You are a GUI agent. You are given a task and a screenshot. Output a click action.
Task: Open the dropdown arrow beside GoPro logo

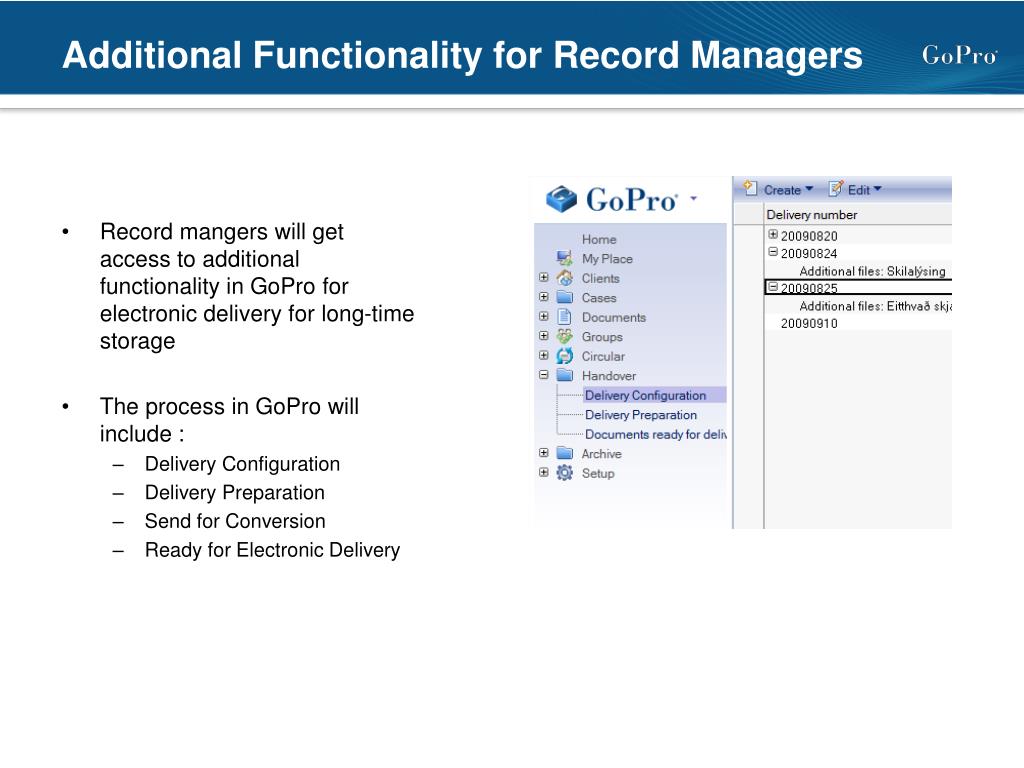694,198
